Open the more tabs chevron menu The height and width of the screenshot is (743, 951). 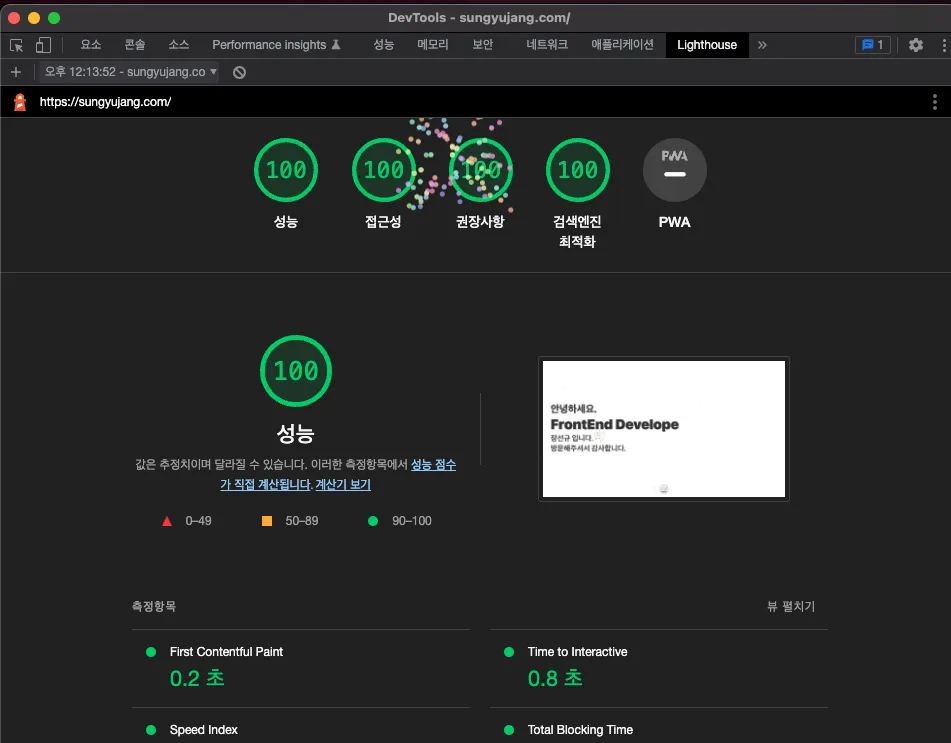coord(762,45)
